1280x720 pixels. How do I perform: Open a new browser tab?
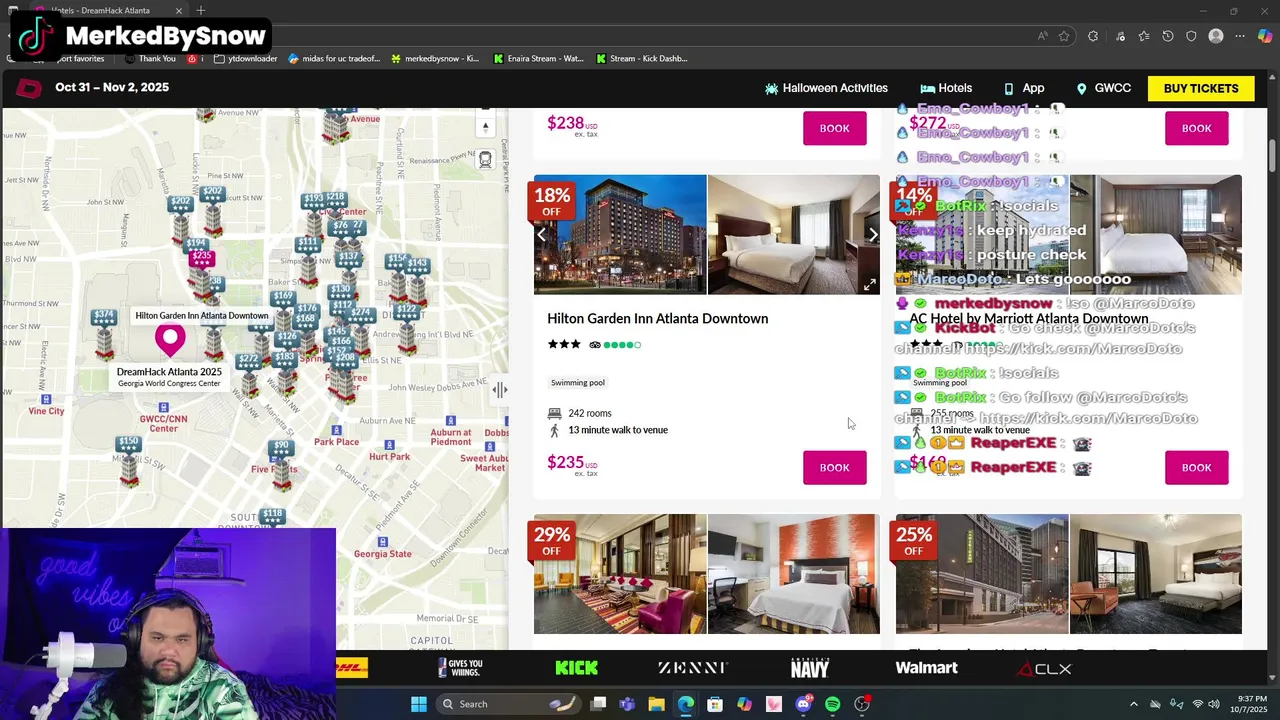pos(201,10)
